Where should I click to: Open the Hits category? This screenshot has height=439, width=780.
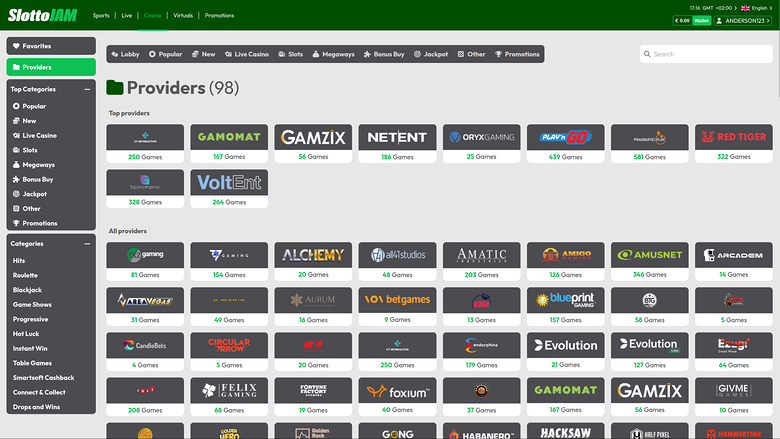point(19,261)
